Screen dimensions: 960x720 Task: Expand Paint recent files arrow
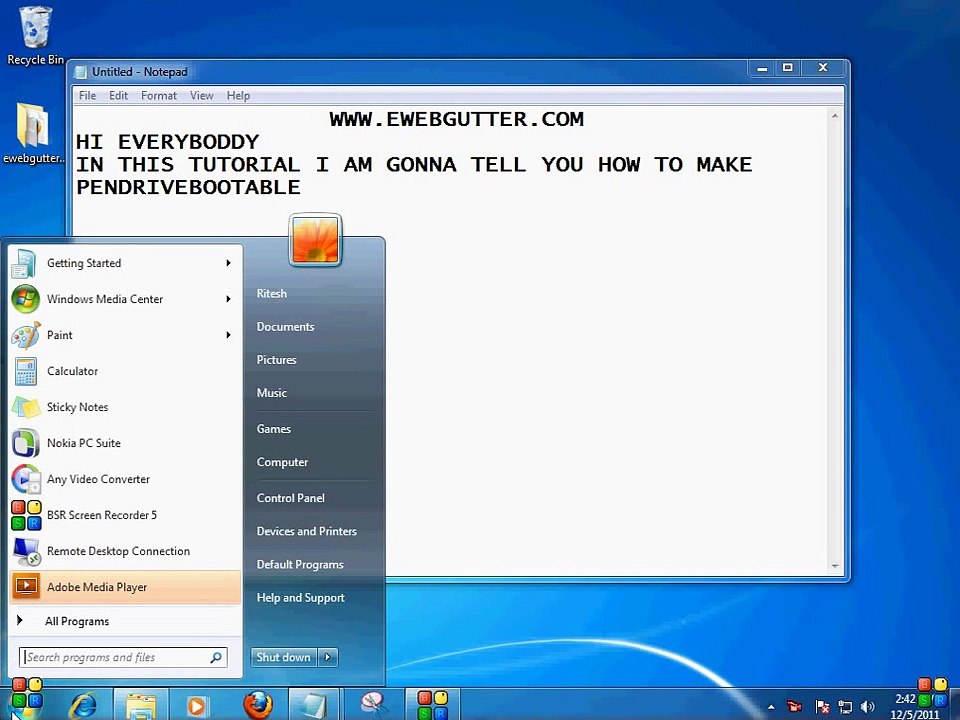[x=228, y=335]
